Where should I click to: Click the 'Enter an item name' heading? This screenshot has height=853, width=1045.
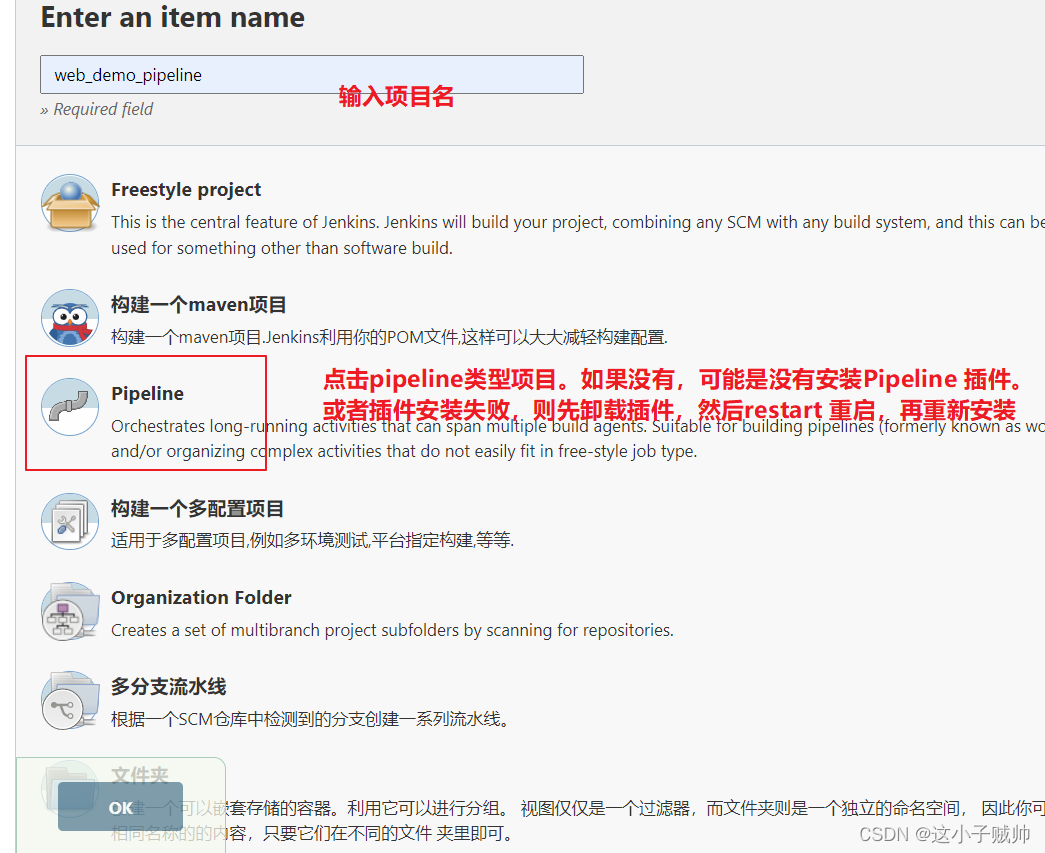coord(173,17)
